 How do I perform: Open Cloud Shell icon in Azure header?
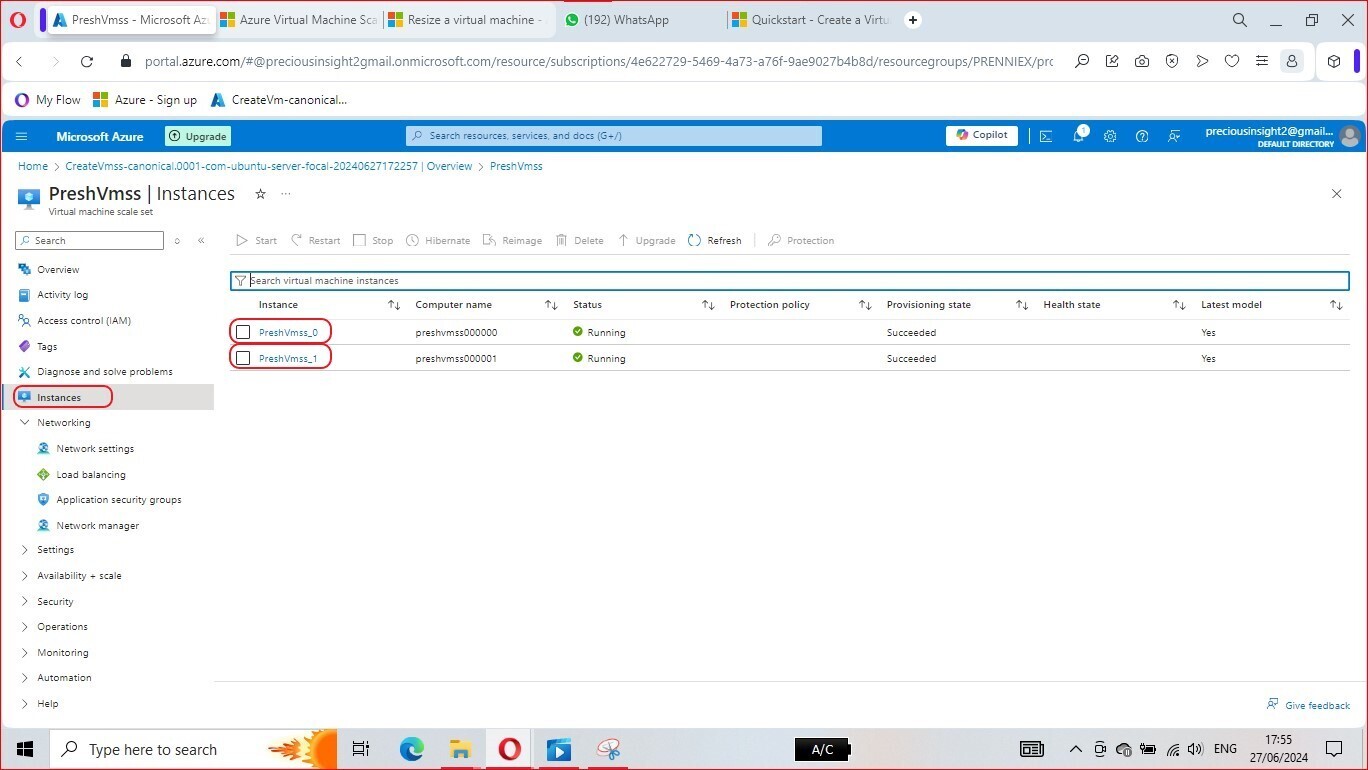pyautogui.click(x=1046, y=136)
